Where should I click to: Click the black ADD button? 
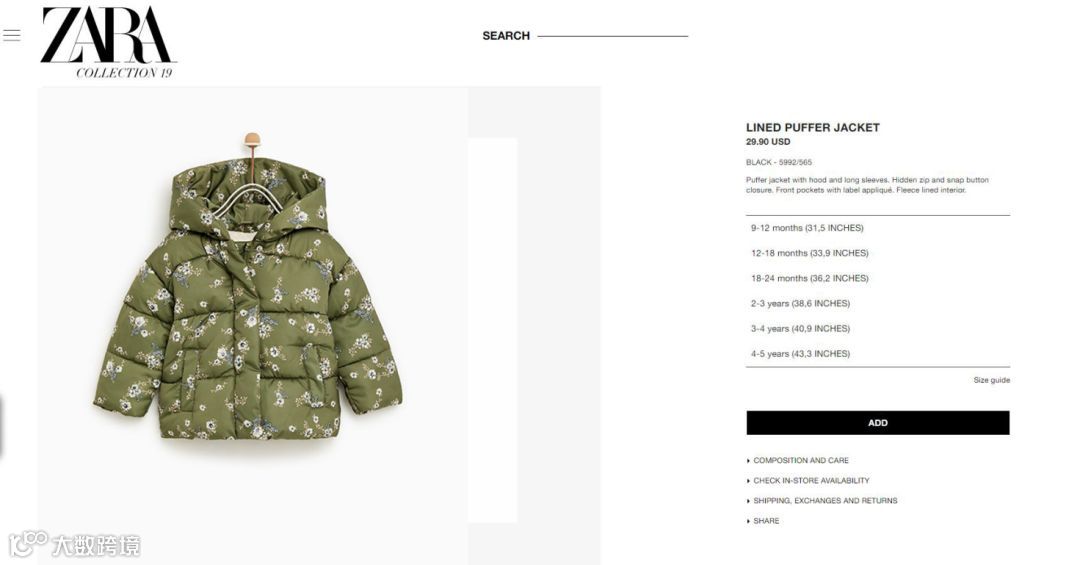tap(878, 423)
